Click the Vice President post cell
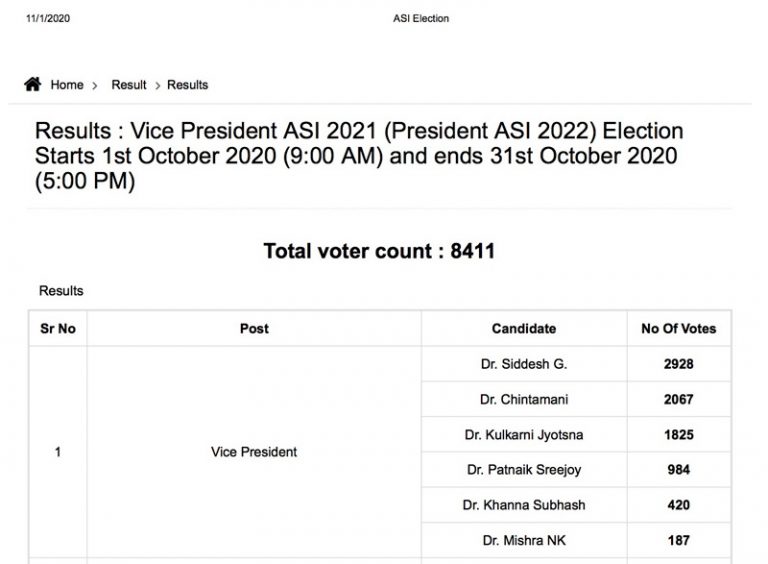The image size is (768, 564). coord(254,452)
